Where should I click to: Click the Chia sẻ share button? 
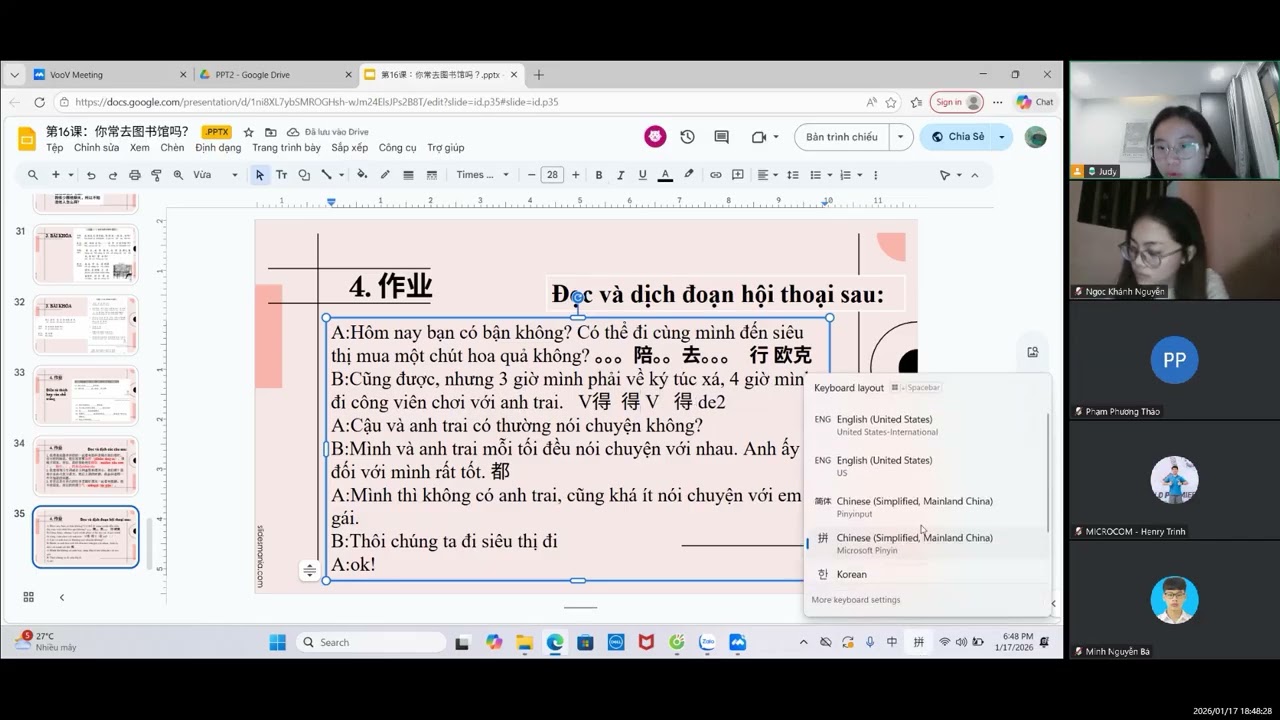958,137
